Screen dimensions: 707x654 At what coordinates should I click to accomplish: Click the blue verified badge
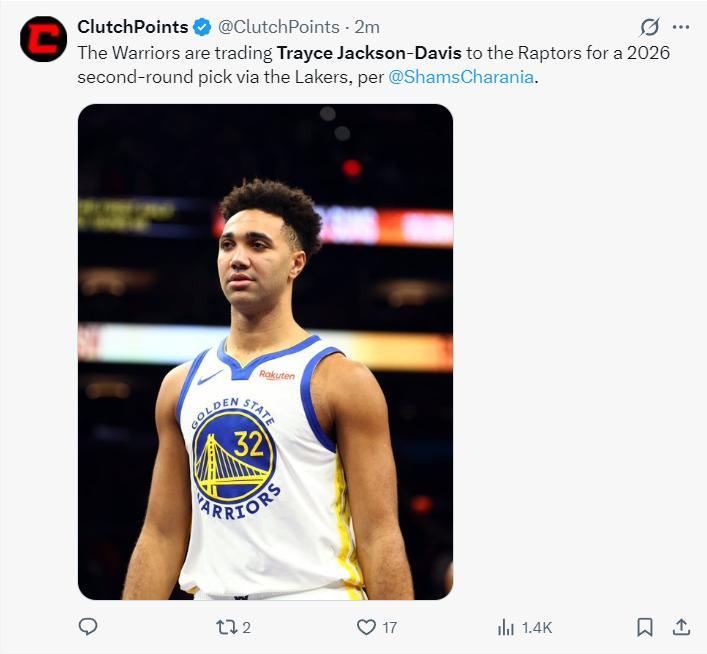(203, 27)
